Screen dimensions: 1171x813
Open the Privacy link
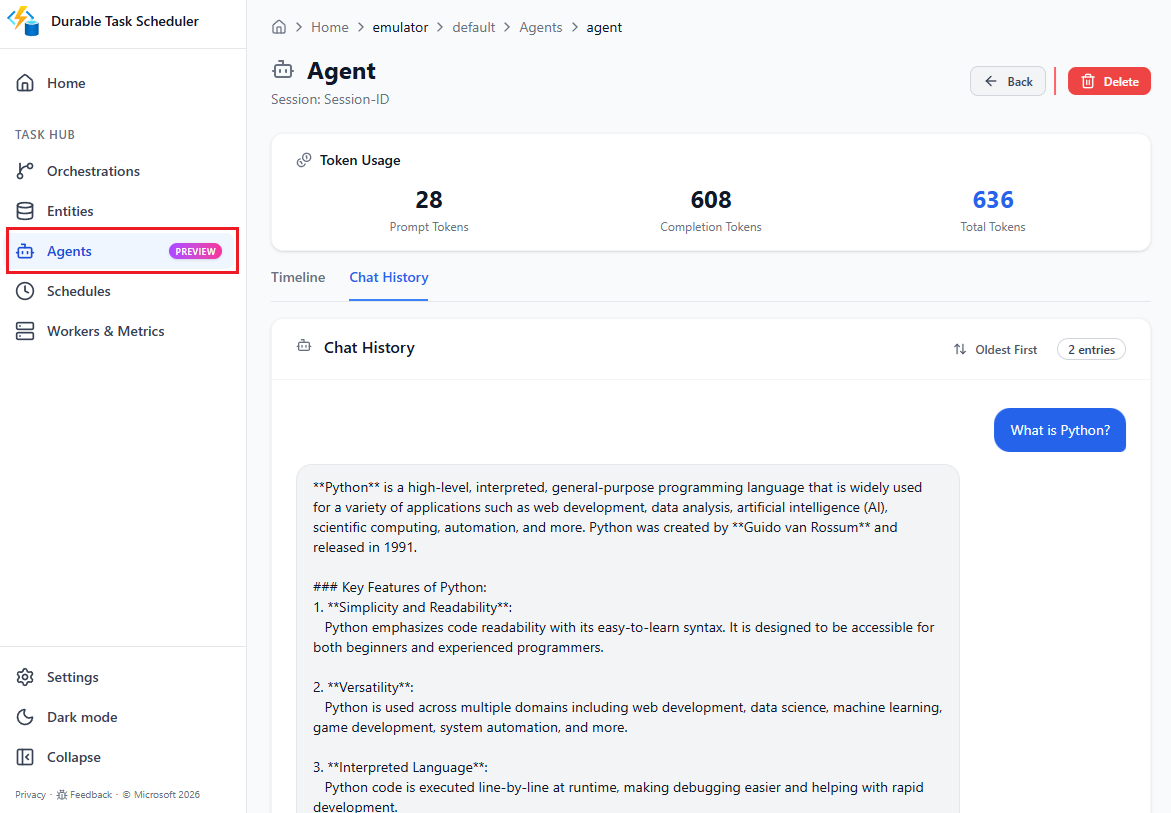[x=31, y=794]
